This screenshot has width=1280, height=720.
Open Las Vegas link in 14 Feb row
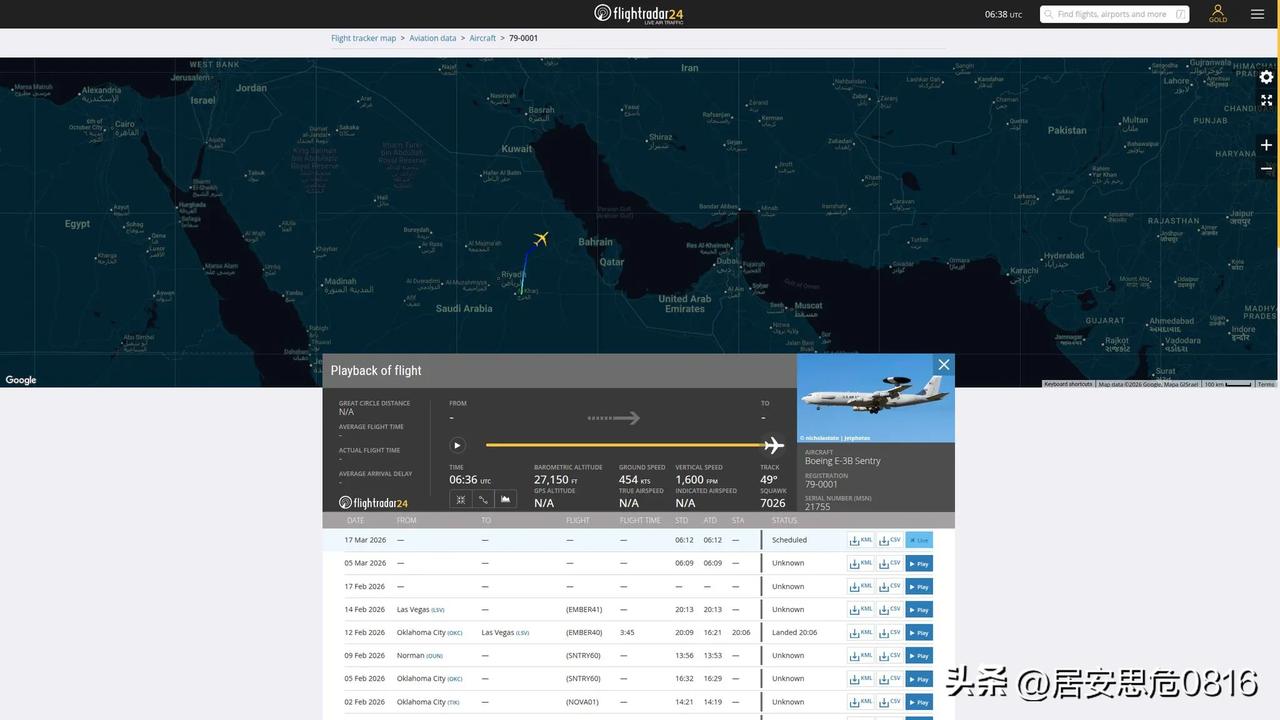(x=421, y=609)
